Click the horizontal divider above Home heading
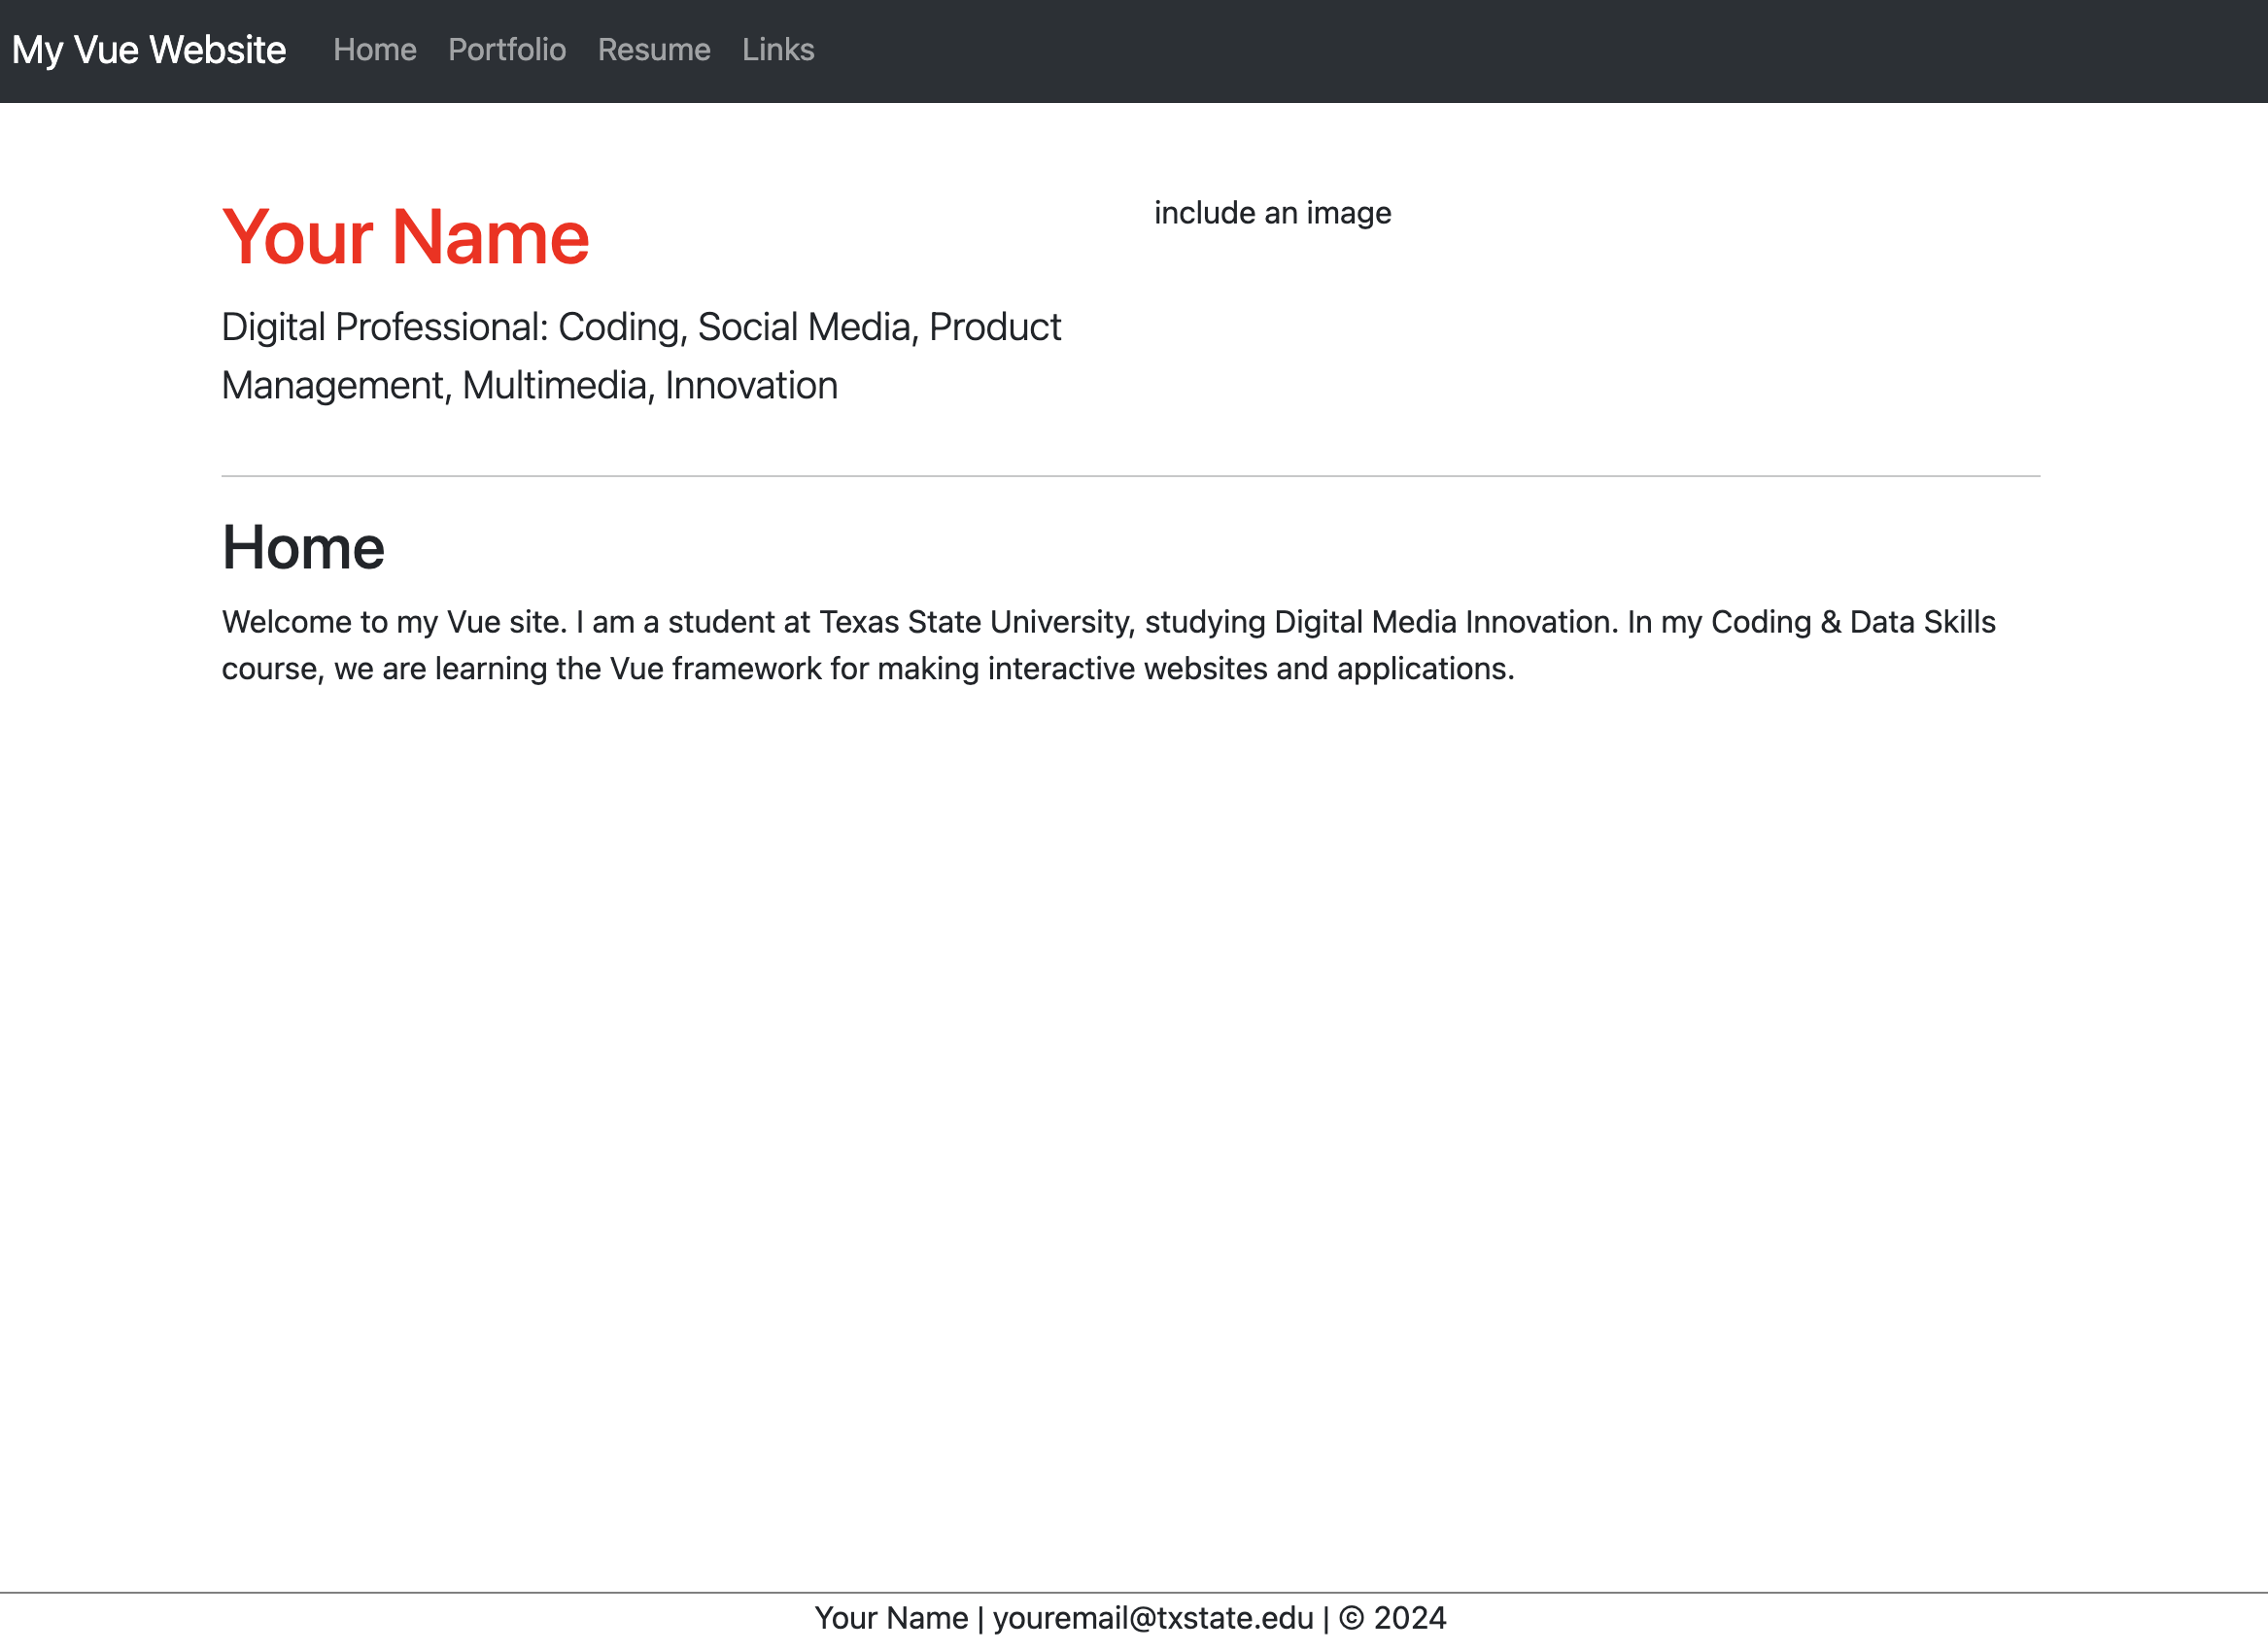Screen dimensions: 2268x1652 [1130, 476]
